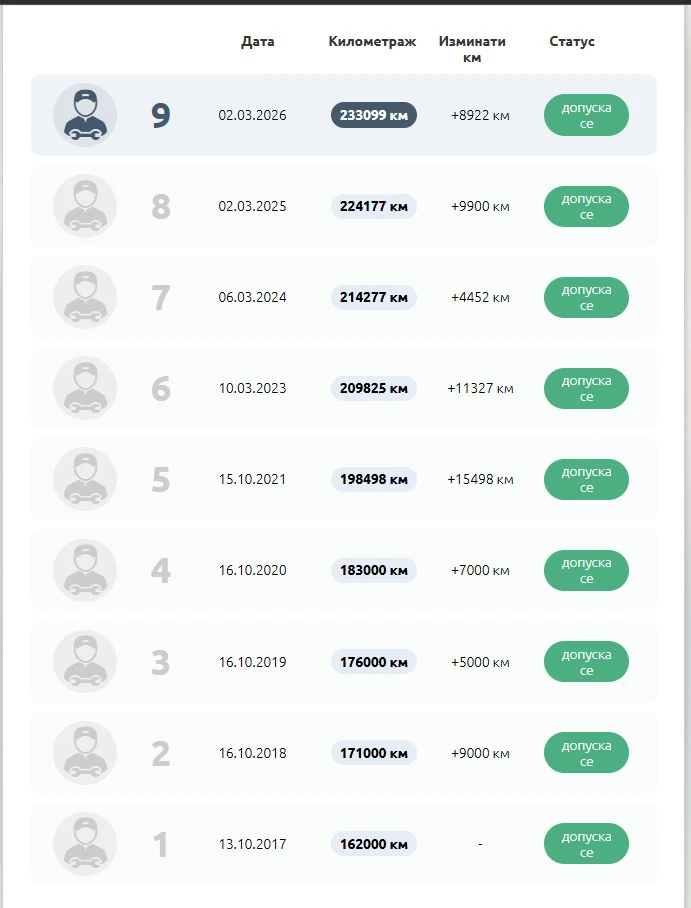Image resolution: width=691 pixels, height=908 pixels.
Task: Click the 162000 км mileage badge
Action: click(374, 844)
